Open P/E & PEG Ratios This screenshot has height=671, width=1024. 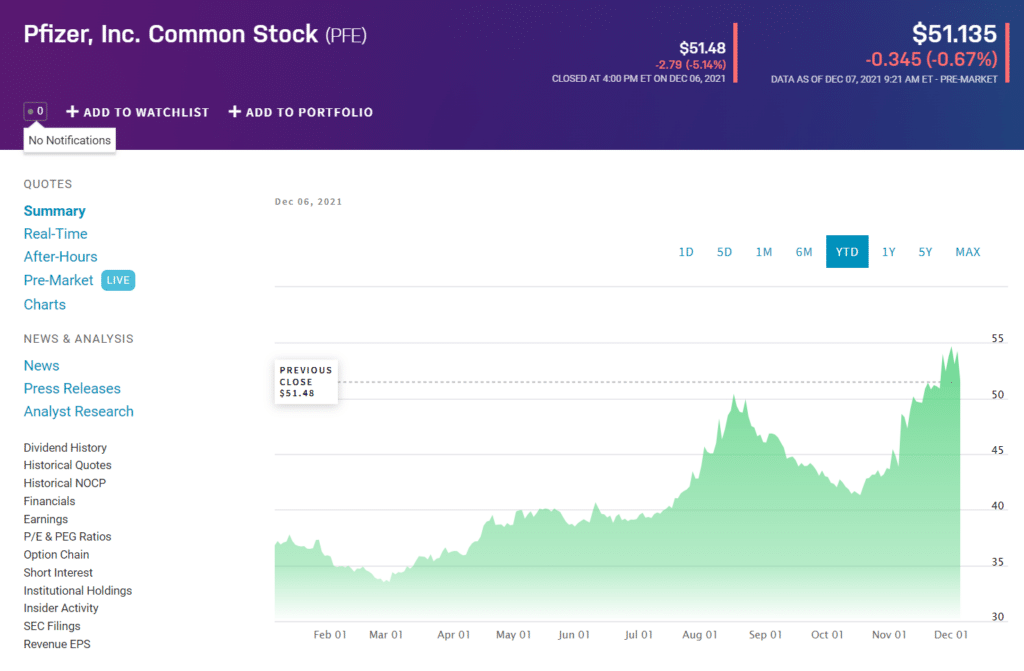(67, 536)
